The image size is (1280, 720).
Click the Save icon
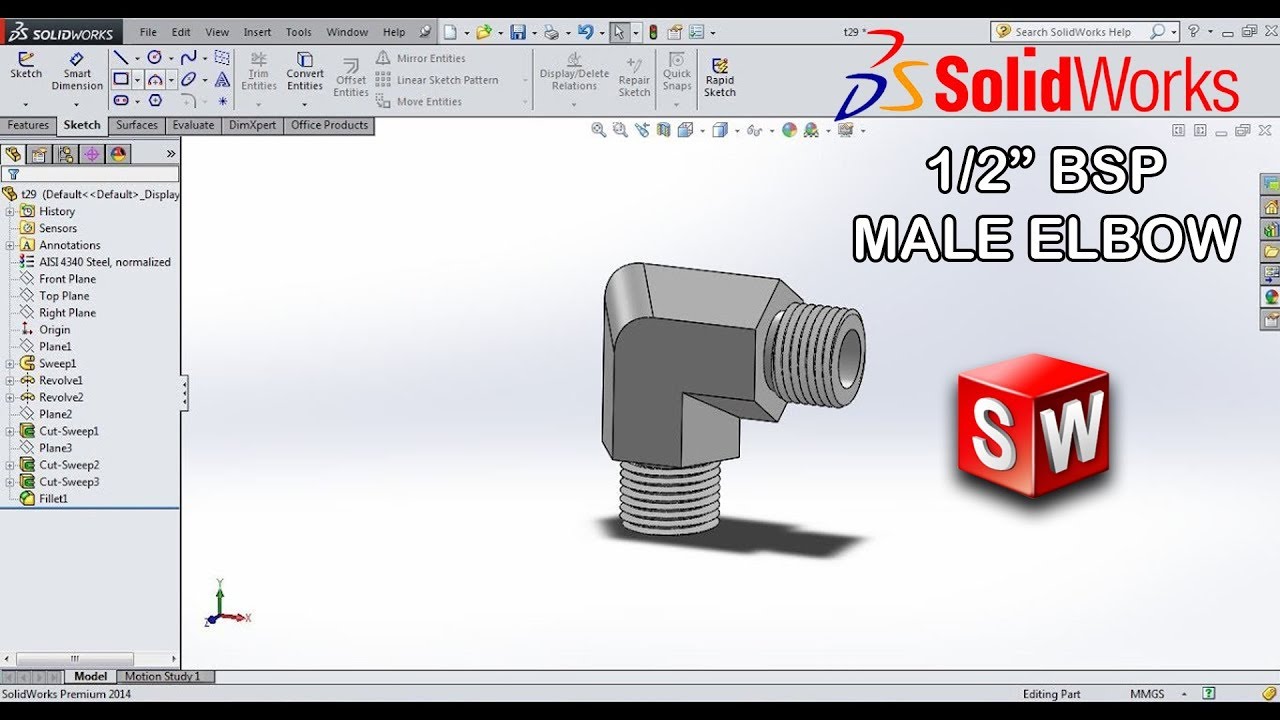(518, 32)
